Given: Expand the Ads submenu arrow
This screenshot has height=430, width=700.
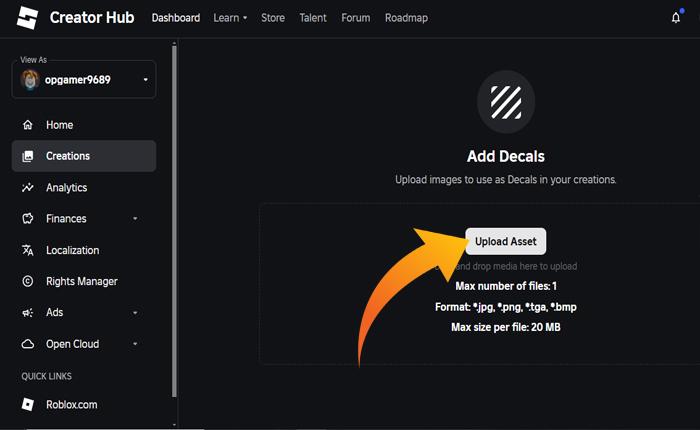Looking at the screenshot, I should 135,313.
